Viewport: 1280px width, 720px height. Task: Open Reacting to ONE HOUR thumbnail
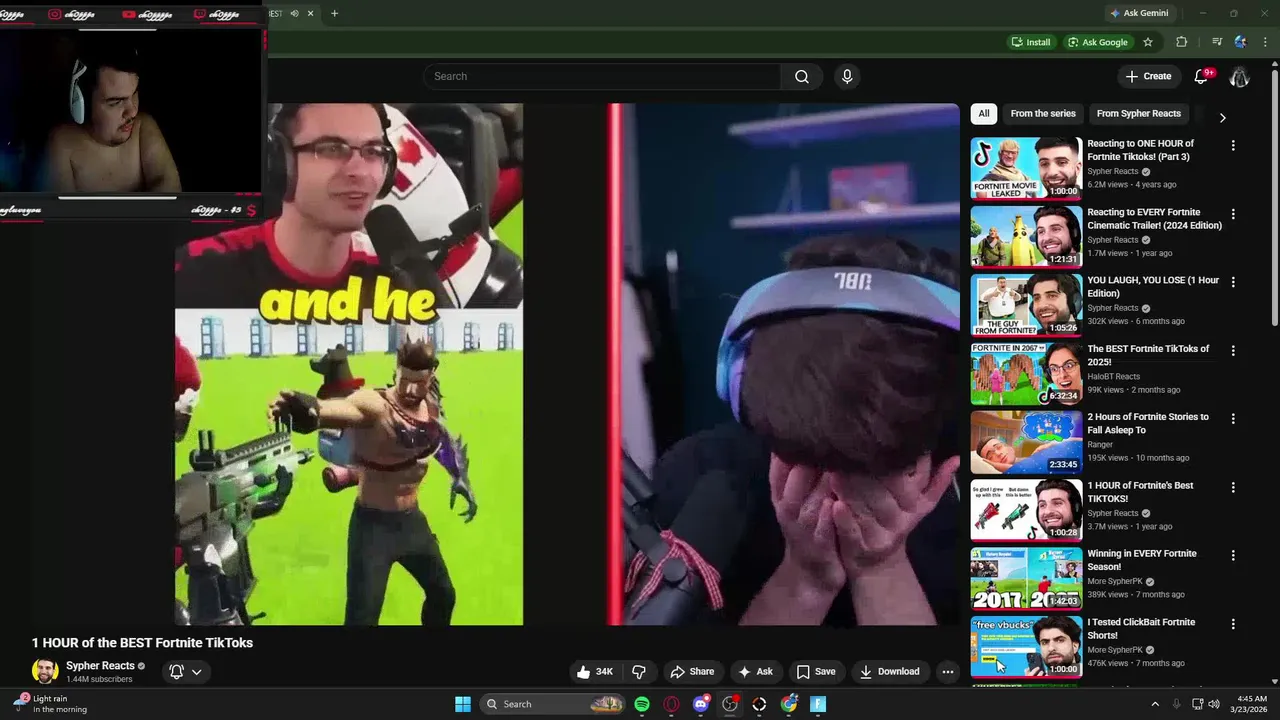click(x=1026, y=168)
